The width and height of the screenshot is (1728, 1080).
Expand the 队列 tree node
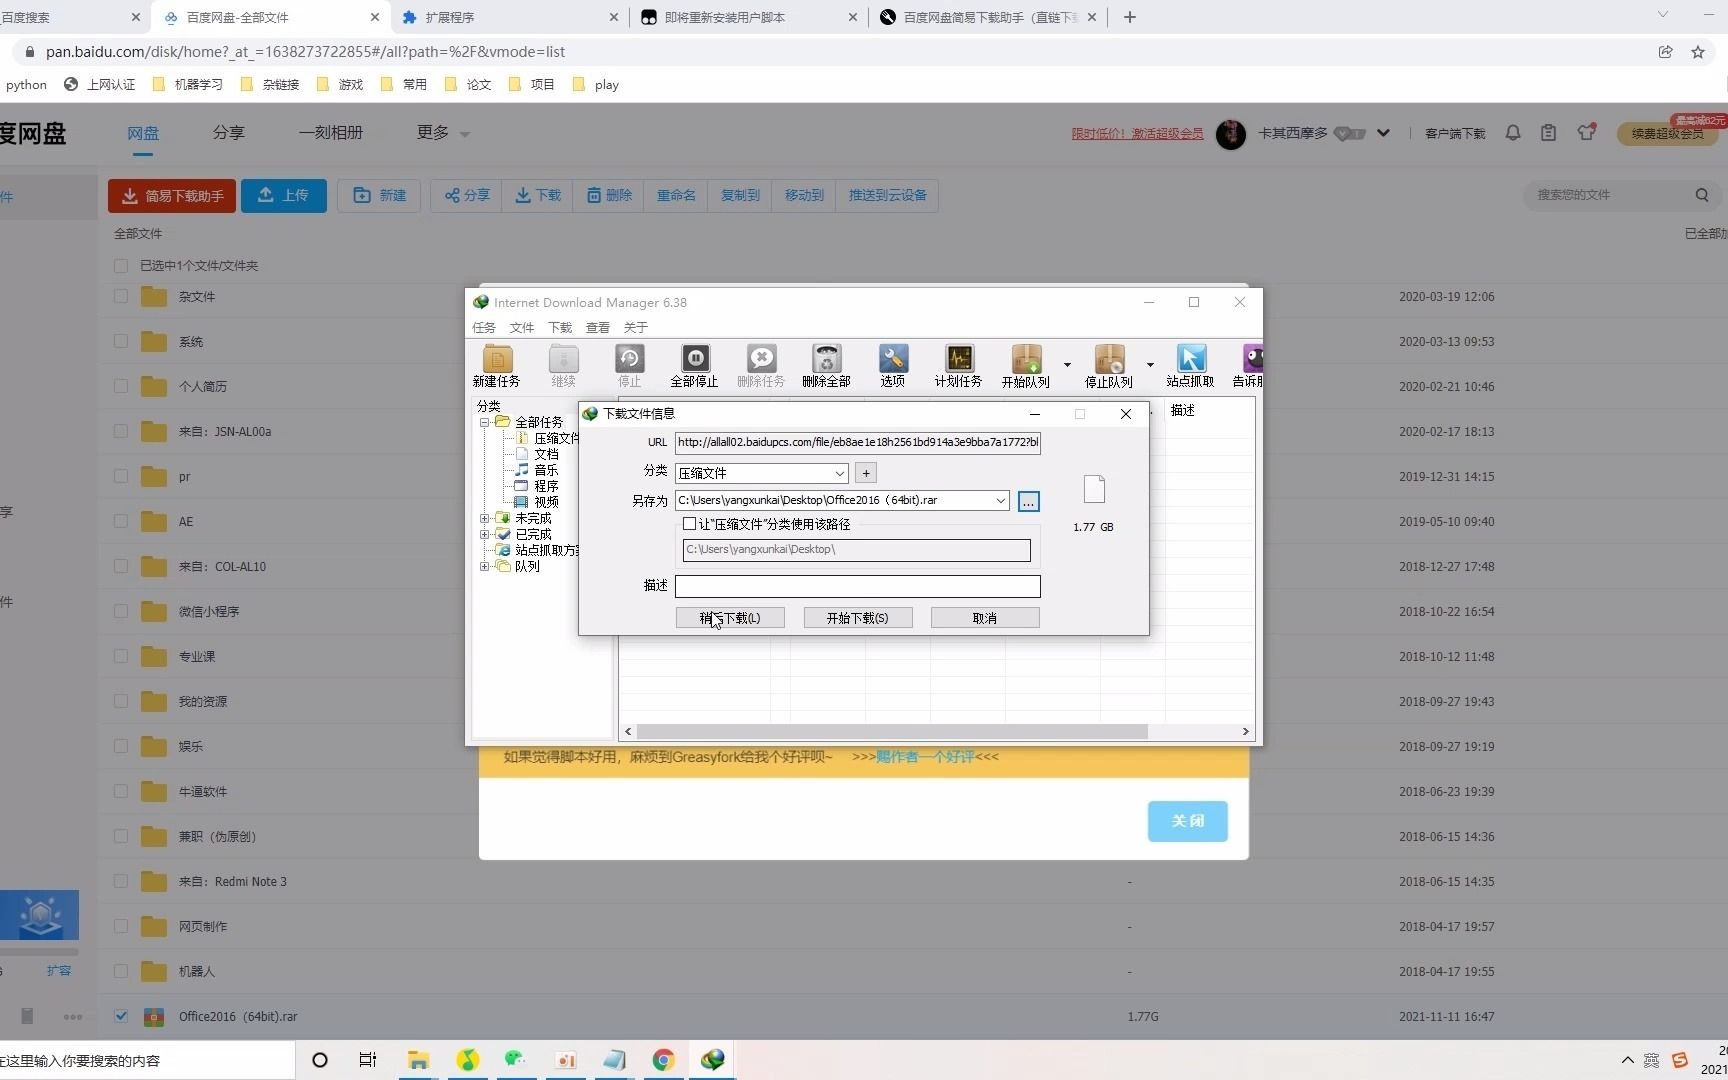click(x=485, y=566)
